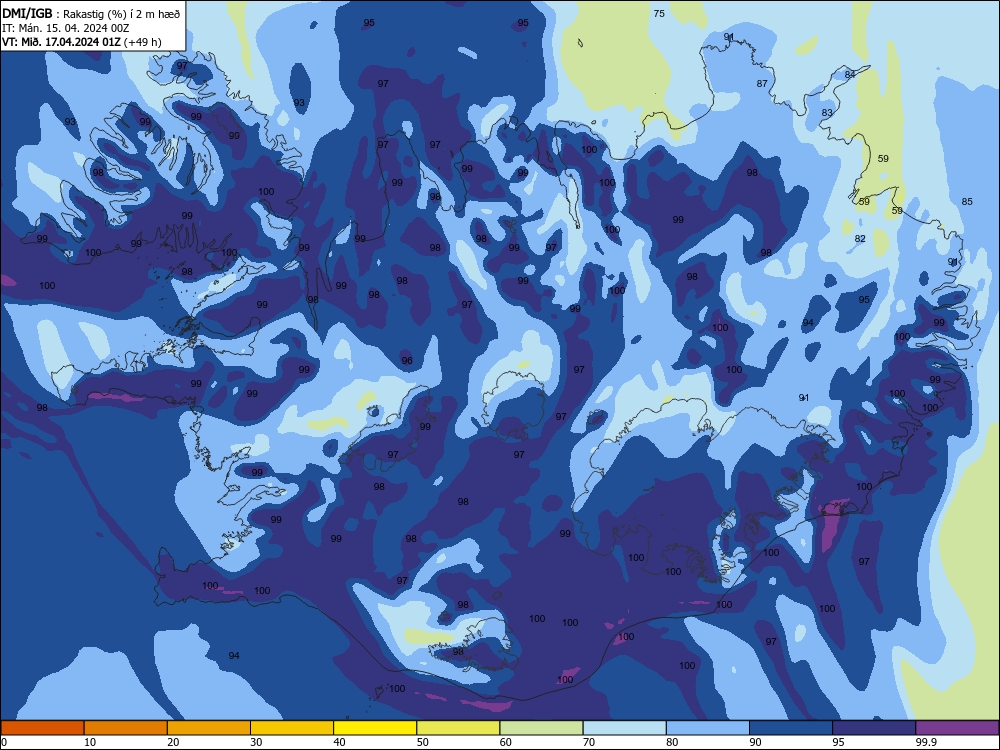
Task: Click the legend scale label "30"
Action: coord(256,742)
